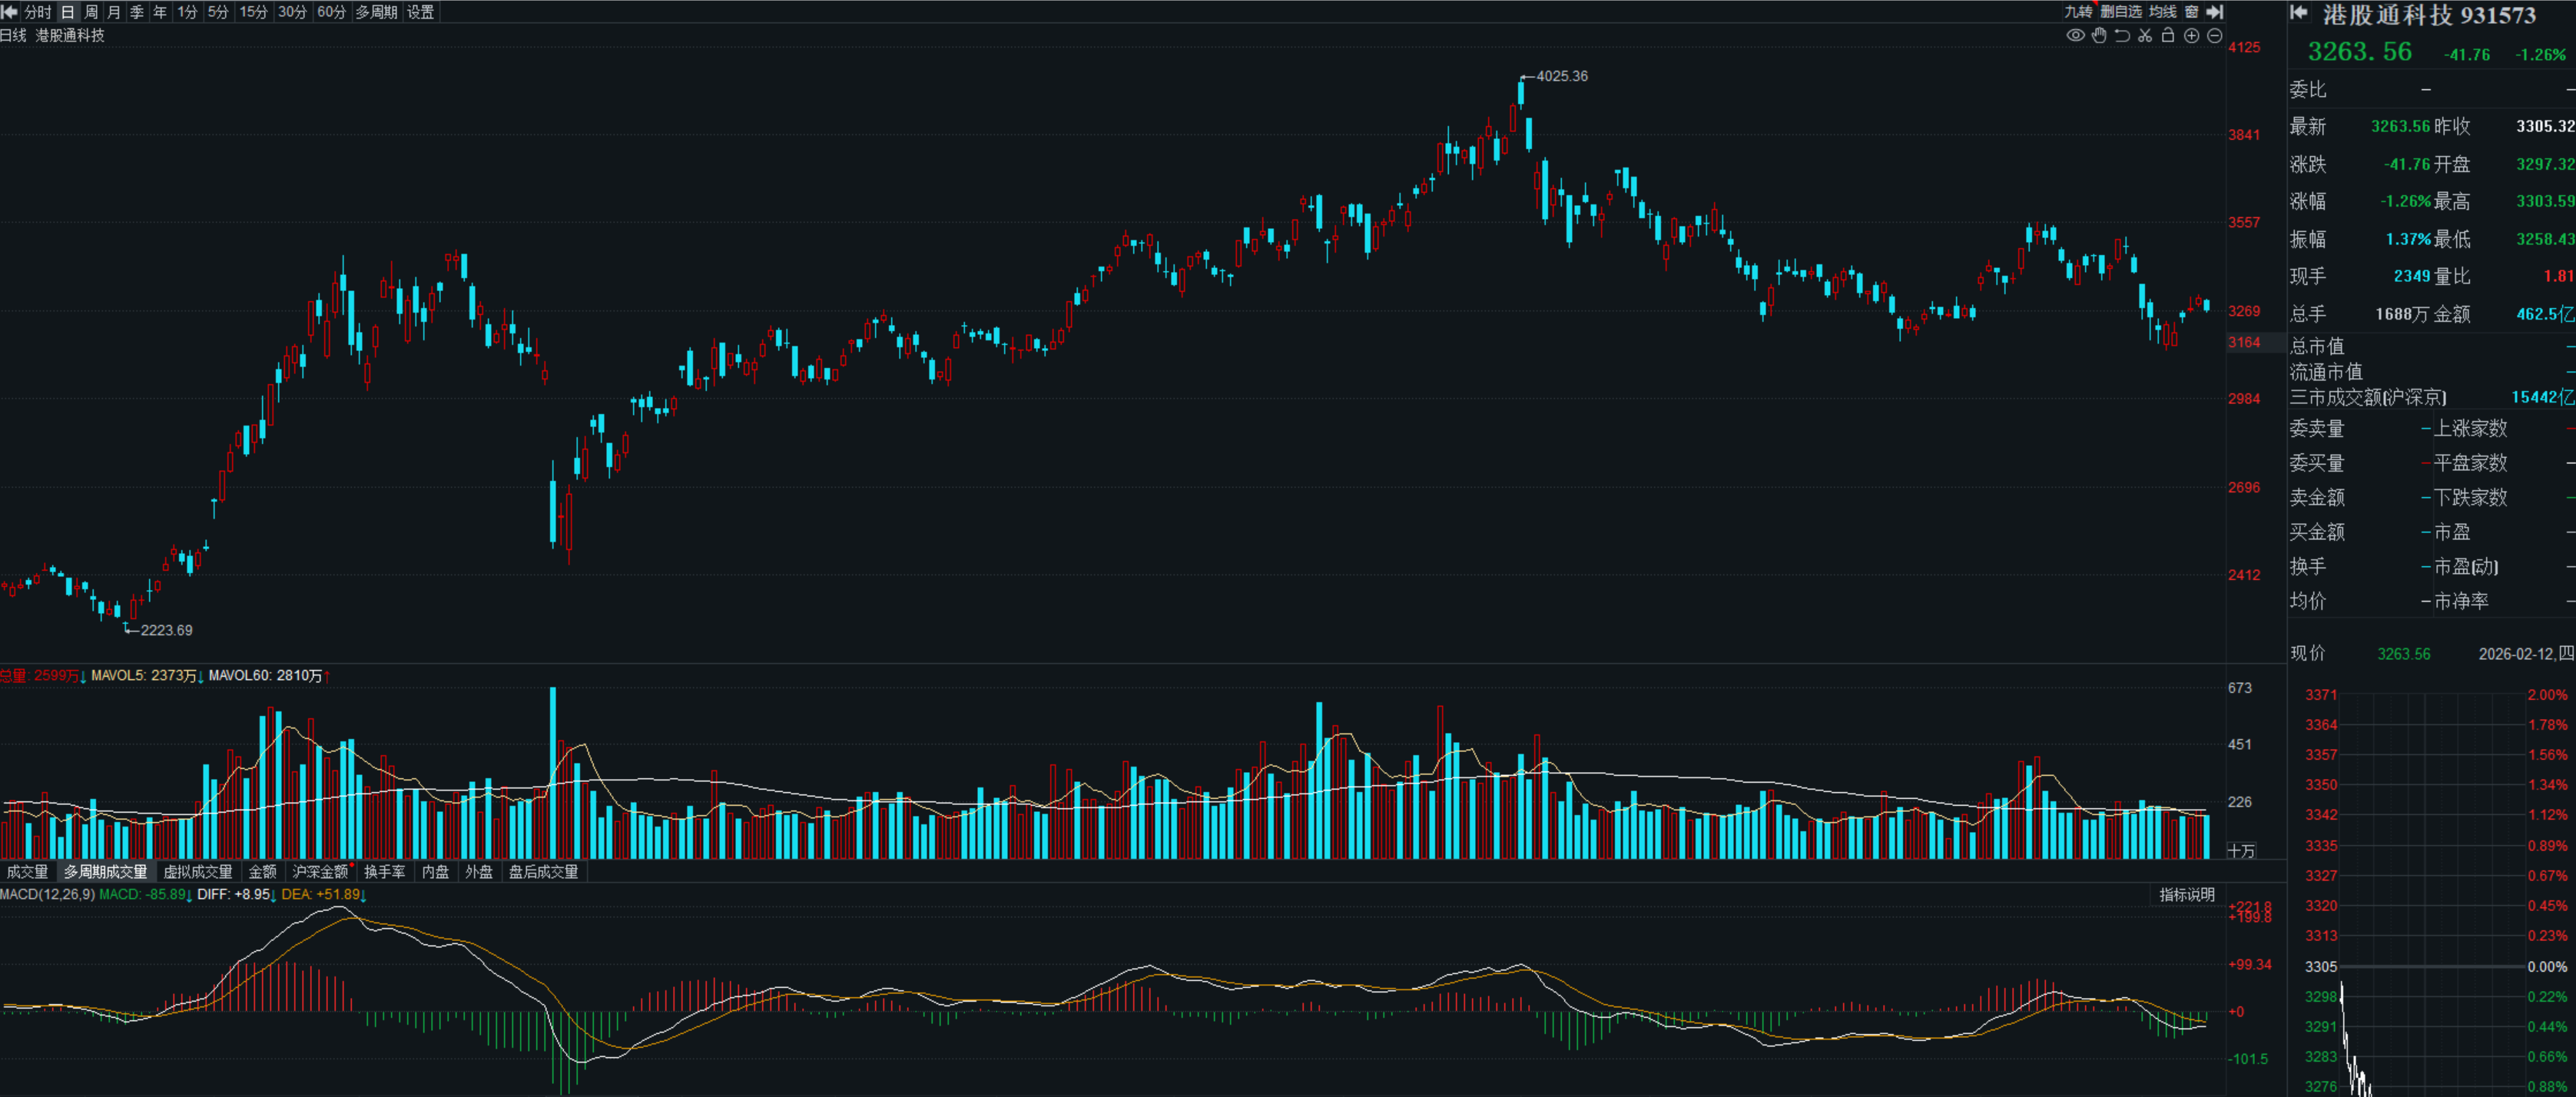This screenshot has width=2576, height=1097.
Task: Select the hand pan tool
Action: [x=2099, y=36]
